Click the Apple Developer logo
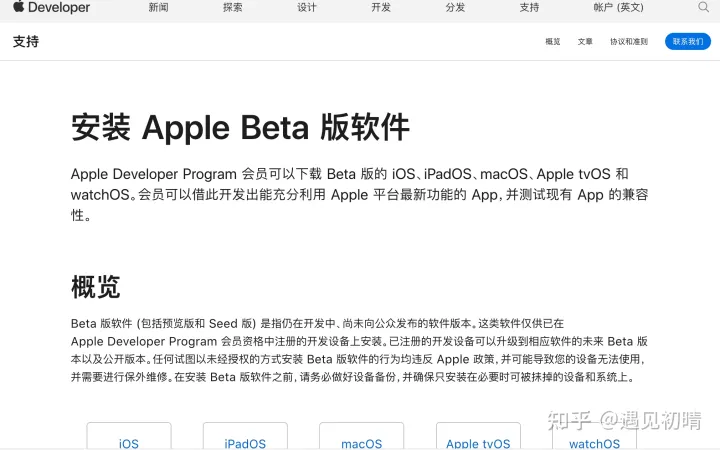This screenshot has width=720, height=450. tap(51, 7)
